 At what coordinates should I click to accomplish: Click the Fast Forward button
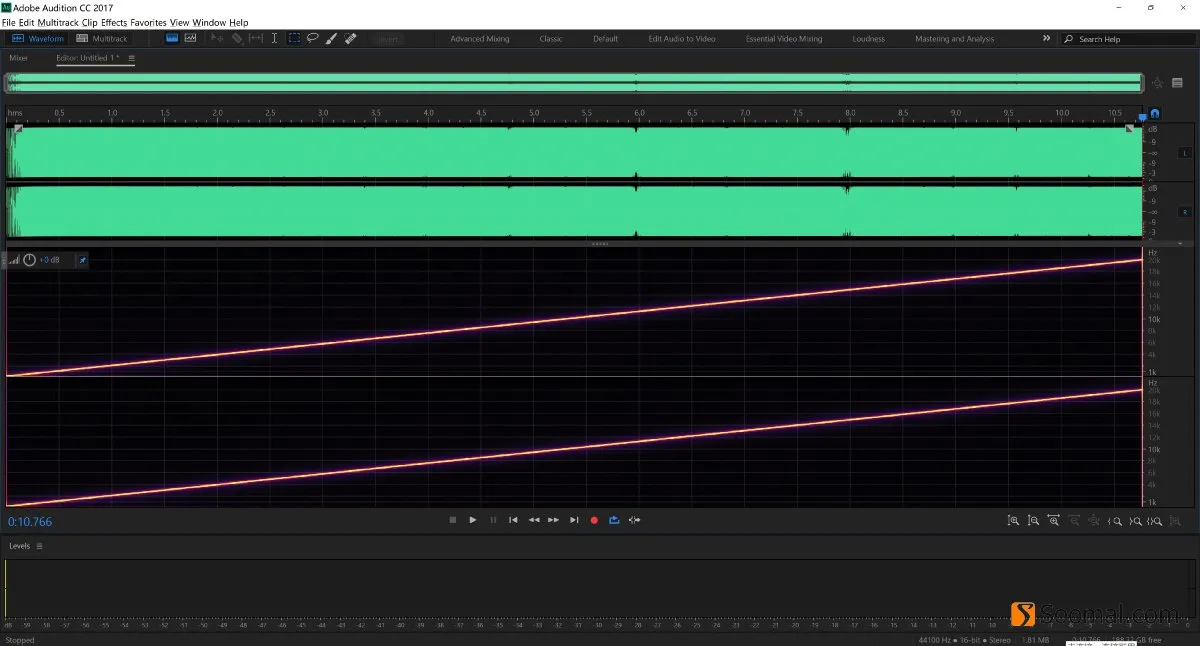tap(553, 520)
